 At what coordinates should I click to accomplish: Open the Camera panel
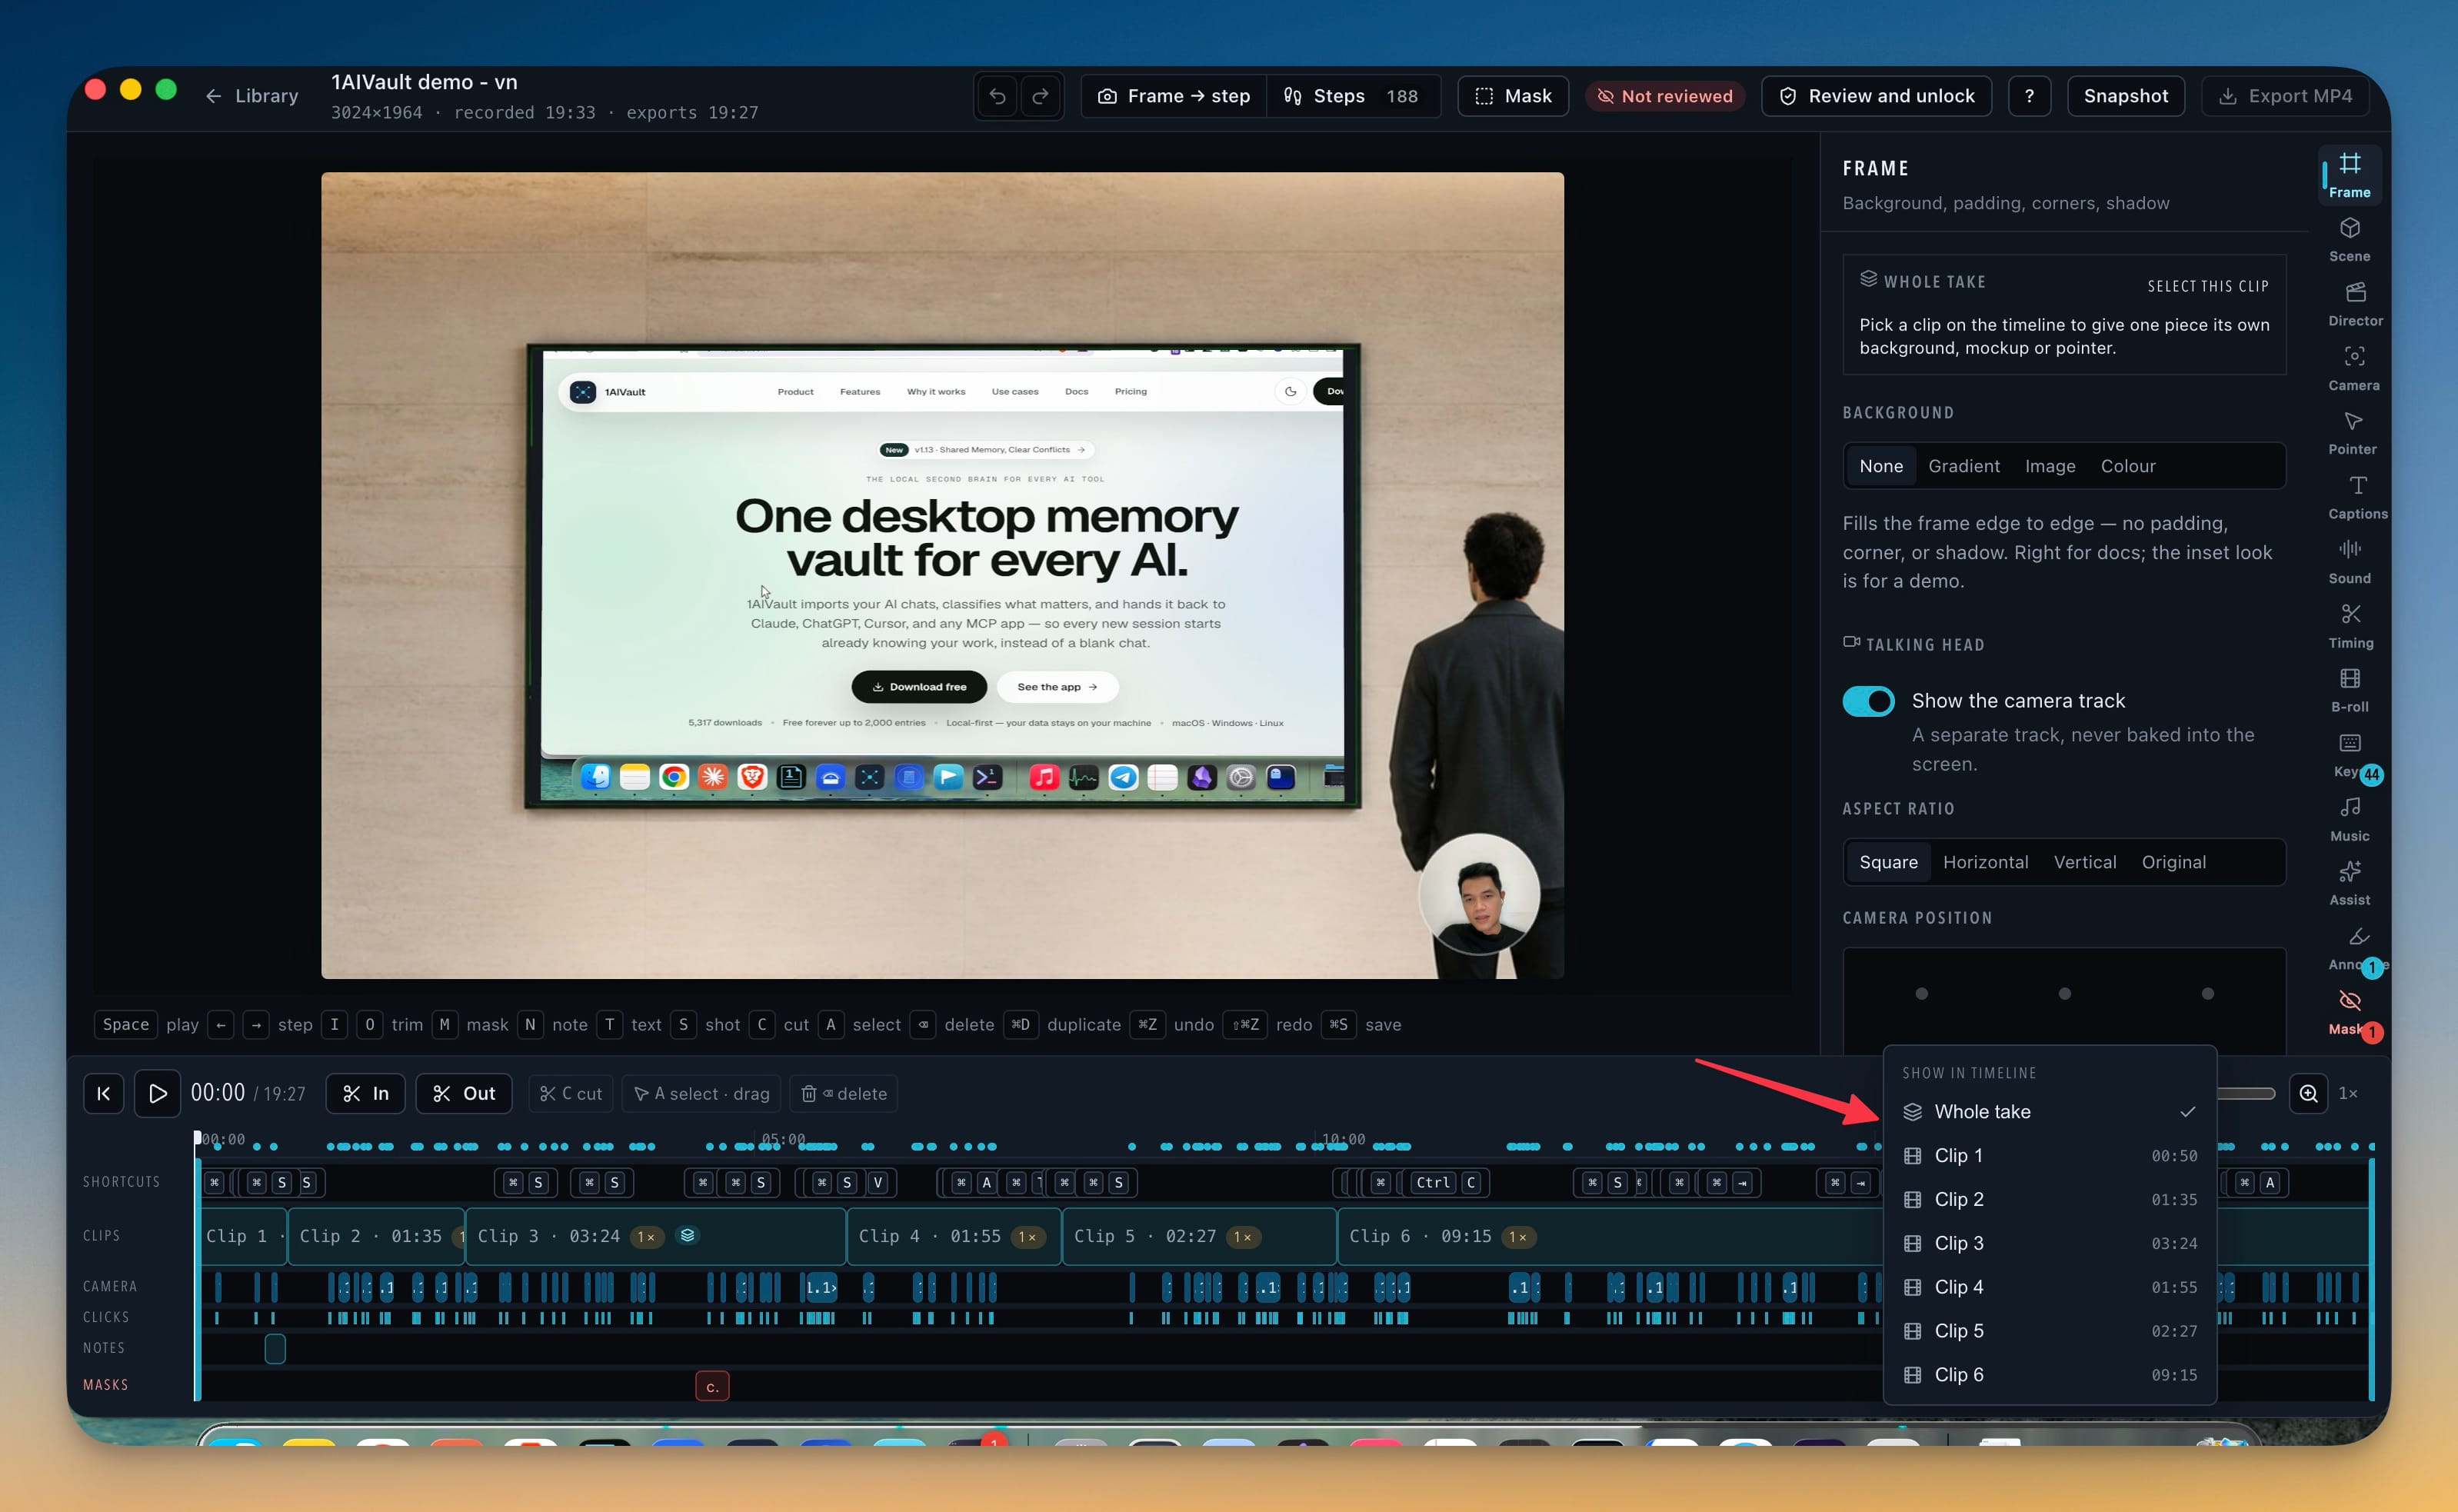pos(2353,369)
